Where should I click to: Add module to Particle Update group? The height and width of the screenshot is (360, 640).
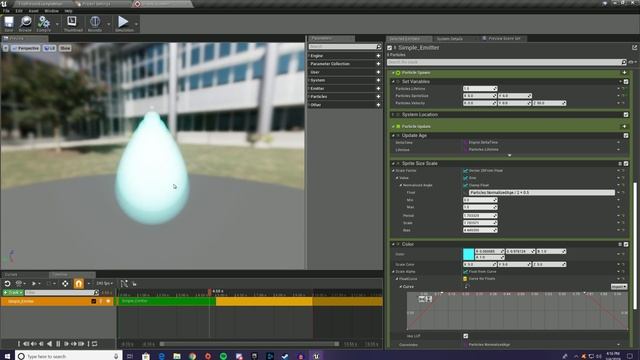coord(624,126)
